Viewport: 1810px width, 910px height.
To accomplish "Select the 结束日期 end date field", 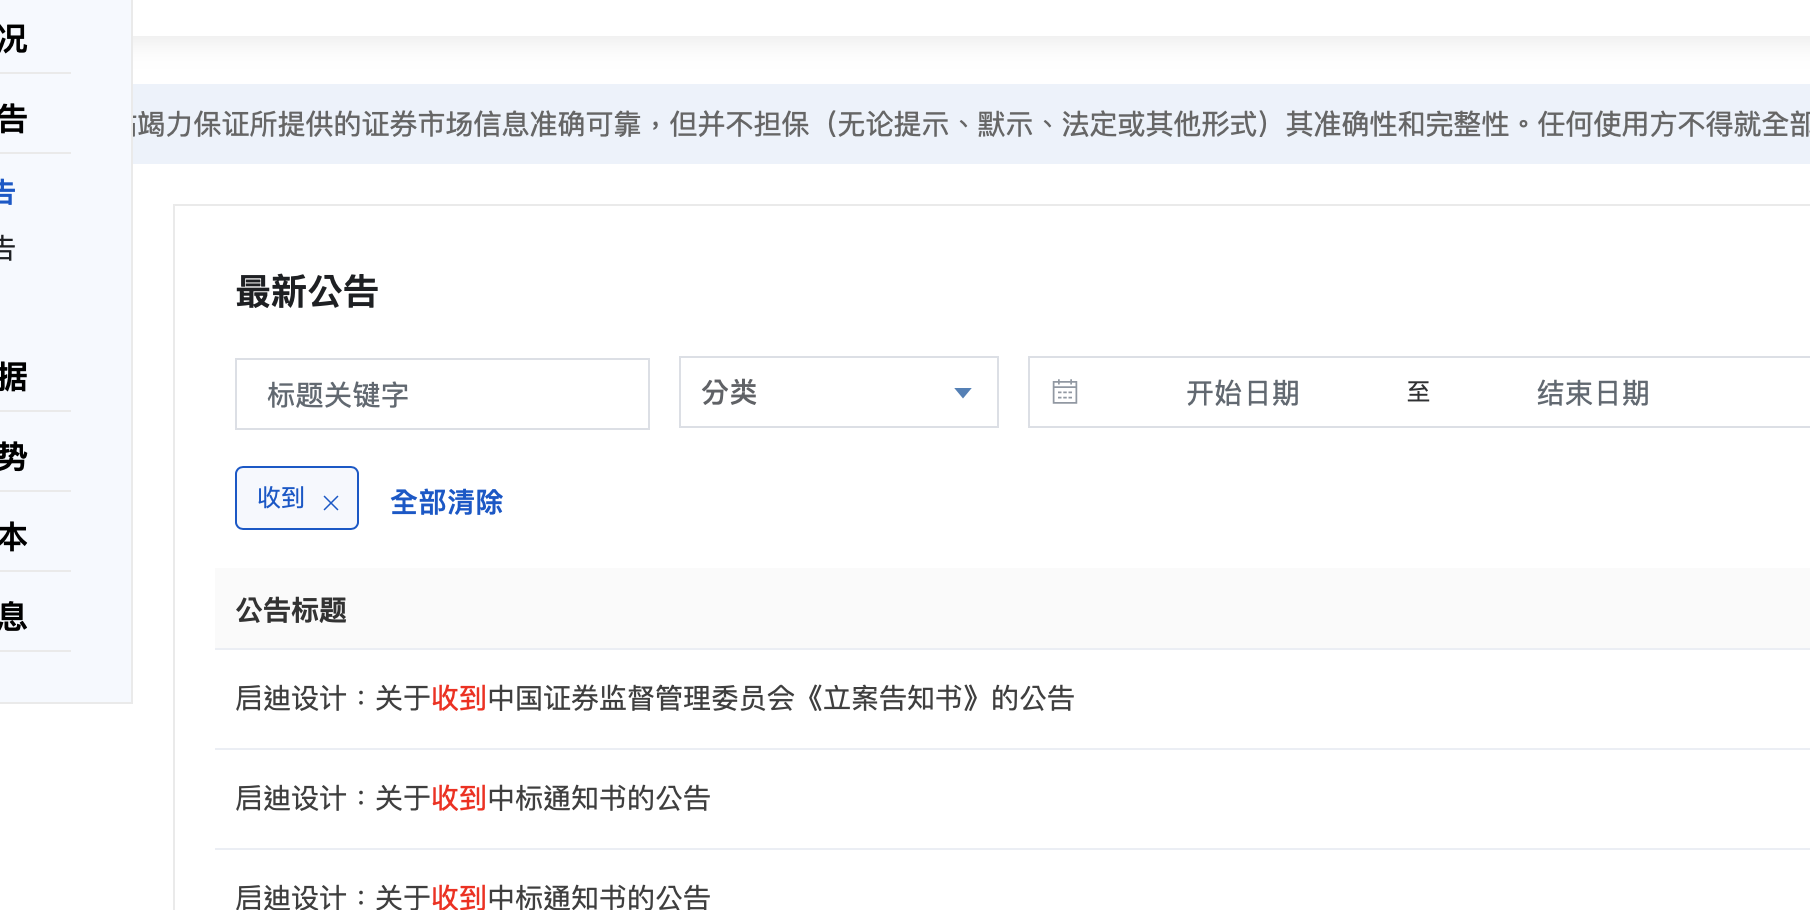I will point(1592,393).
